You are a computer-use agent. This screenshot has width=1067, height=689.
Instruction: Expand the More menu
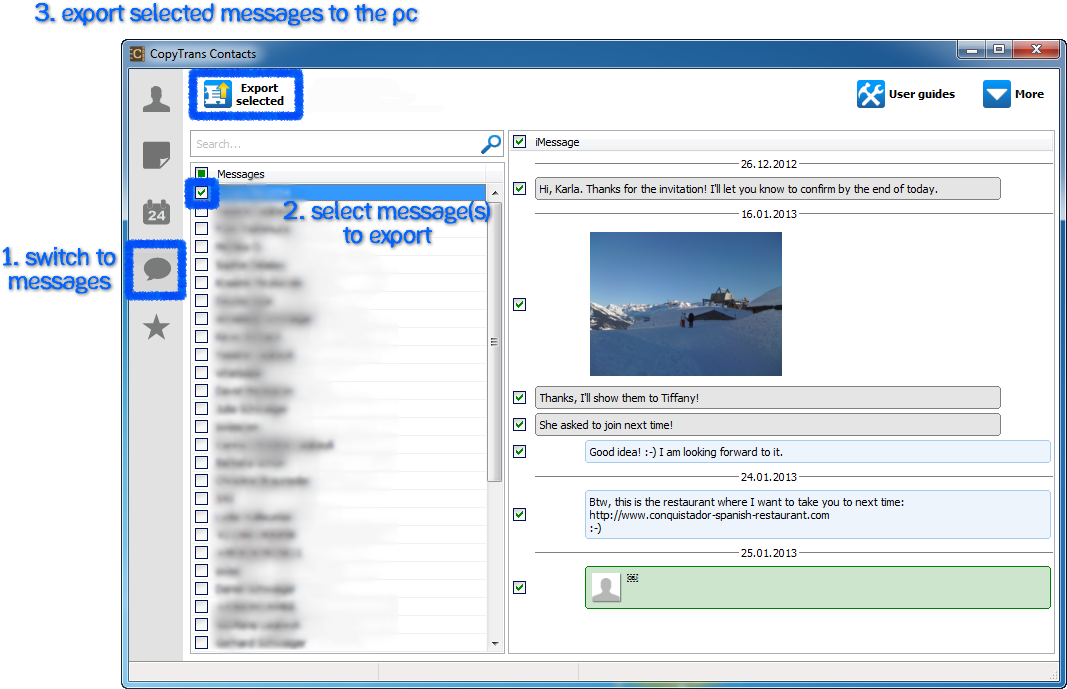coord(1013,94)
